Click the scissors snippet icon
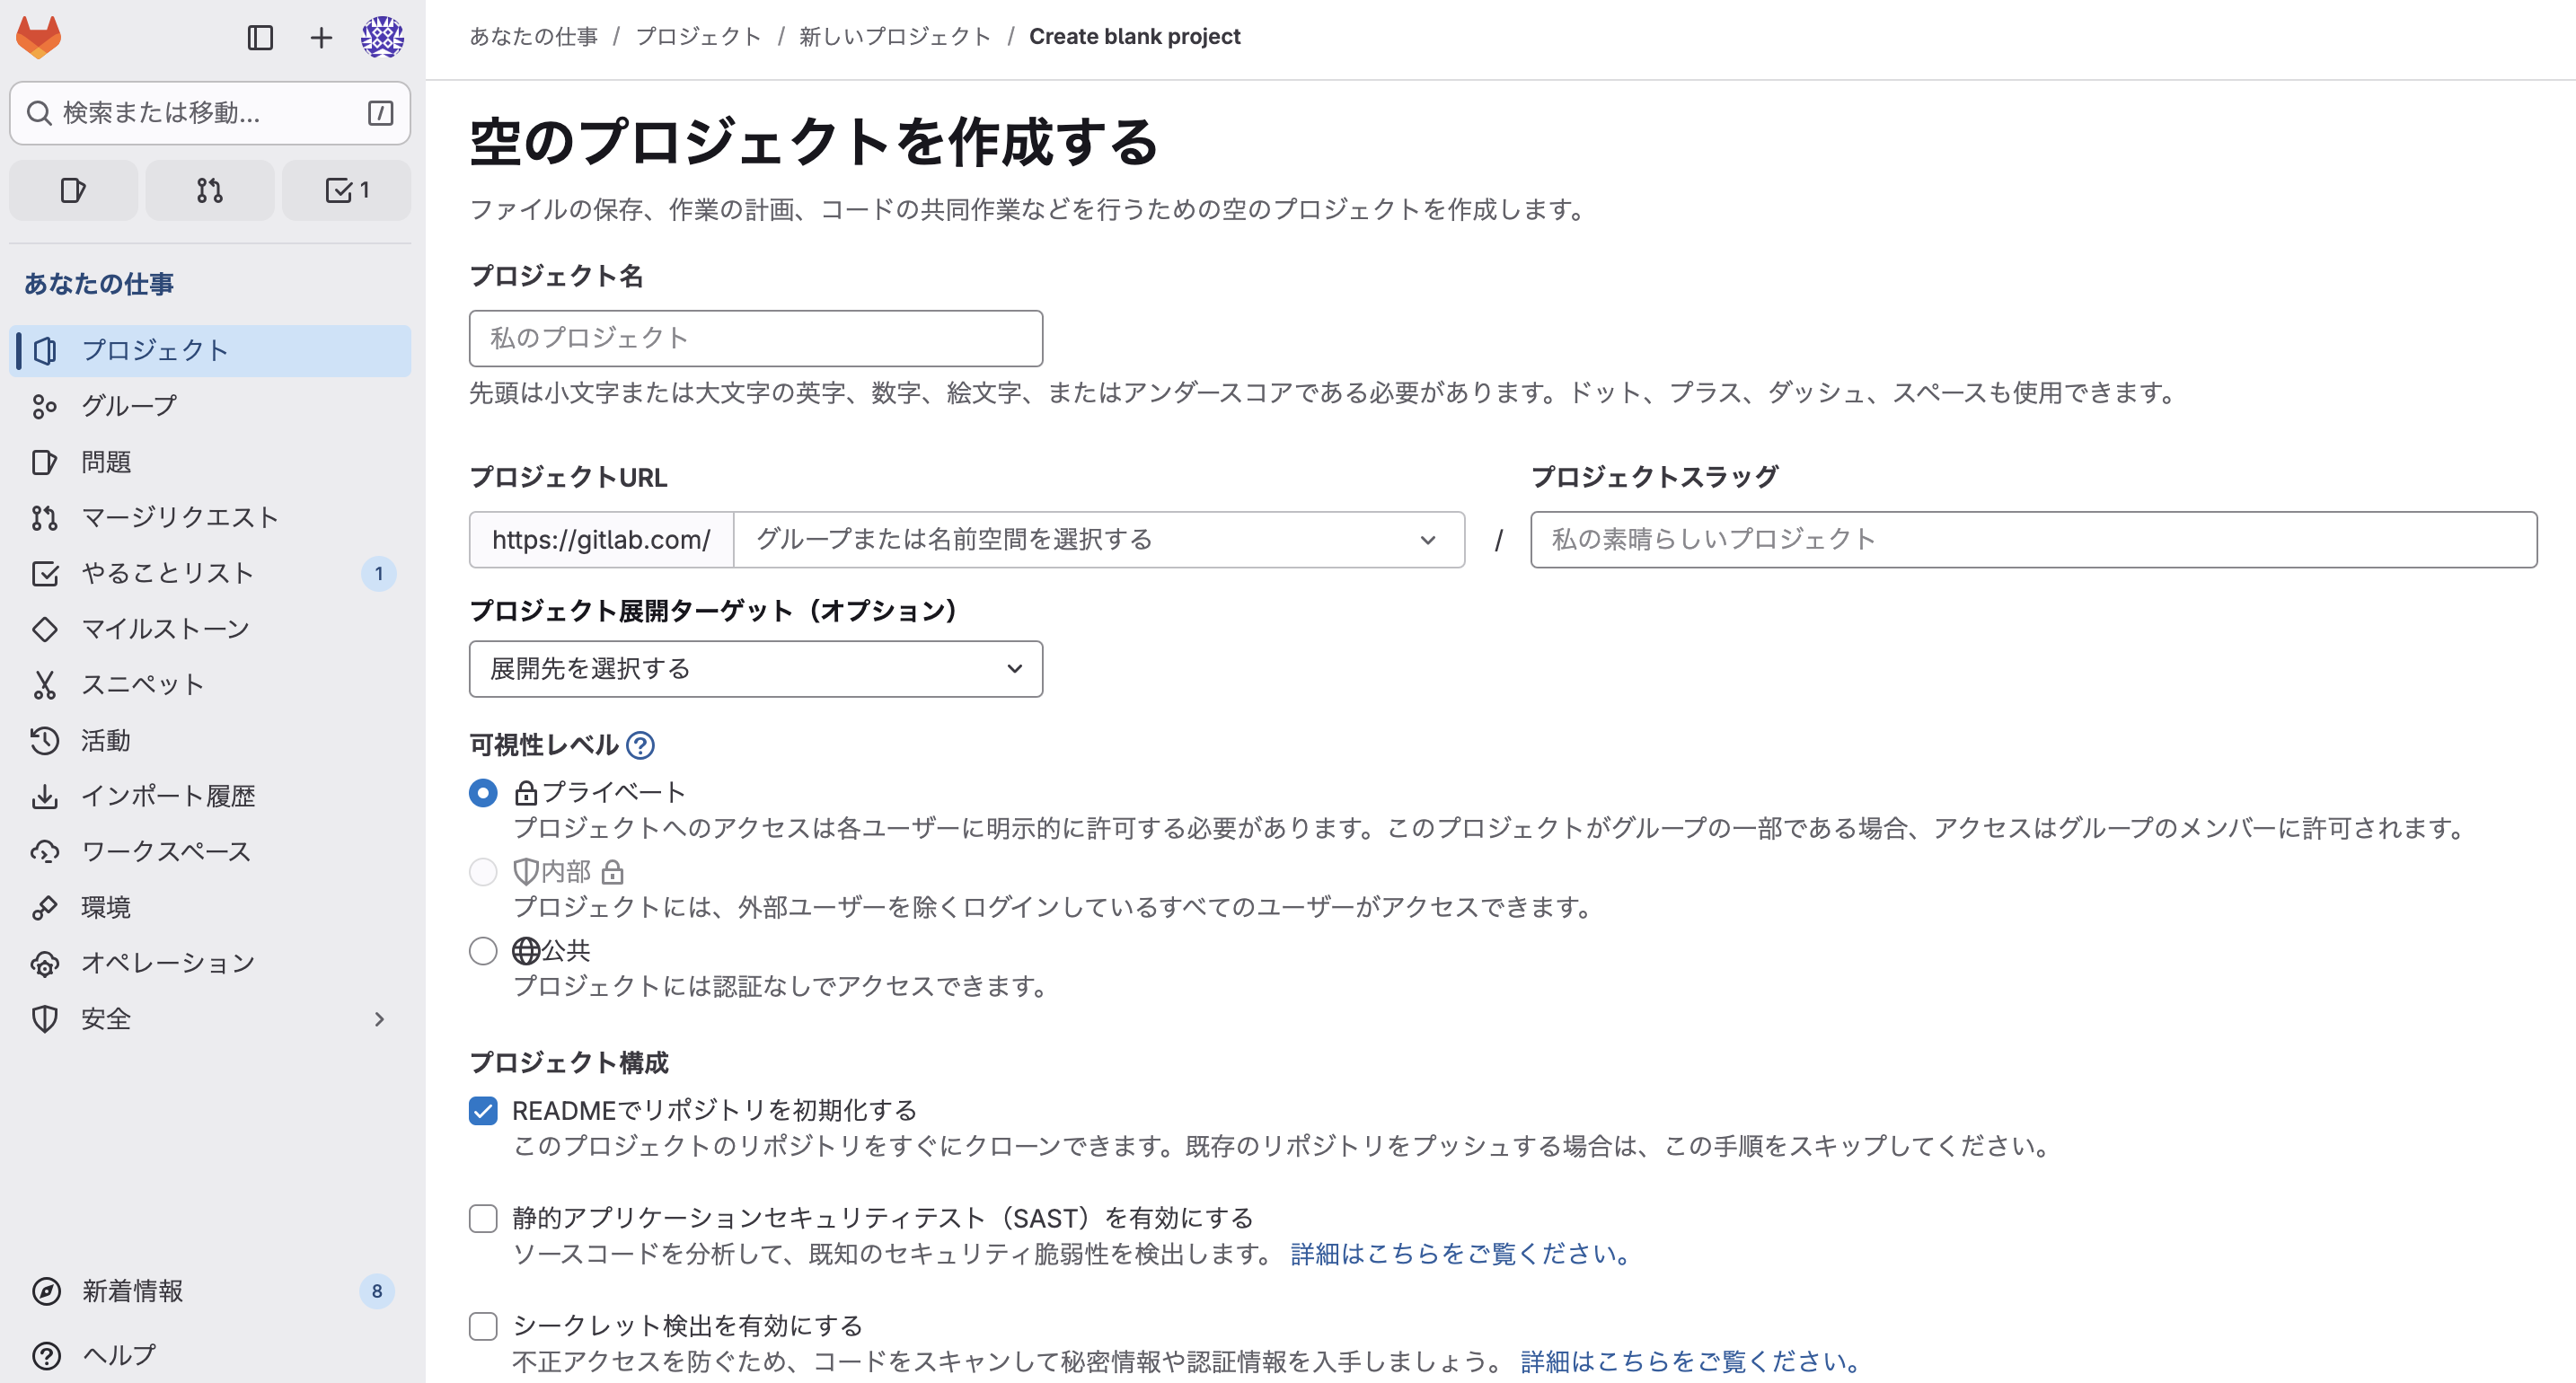Image resolution: width=2576 pixels, height=1383 pixels. [45, 685]
